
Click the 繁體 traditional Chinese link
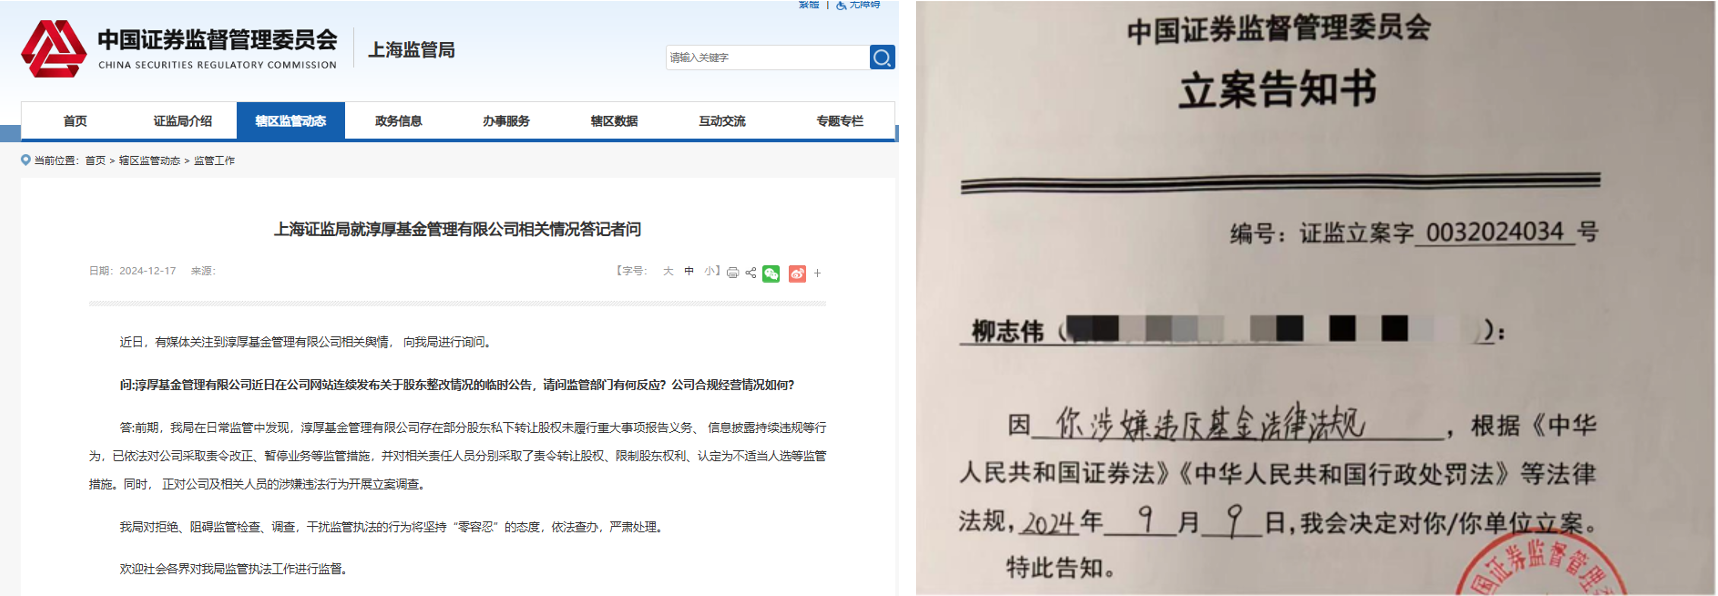coord(809,4)
